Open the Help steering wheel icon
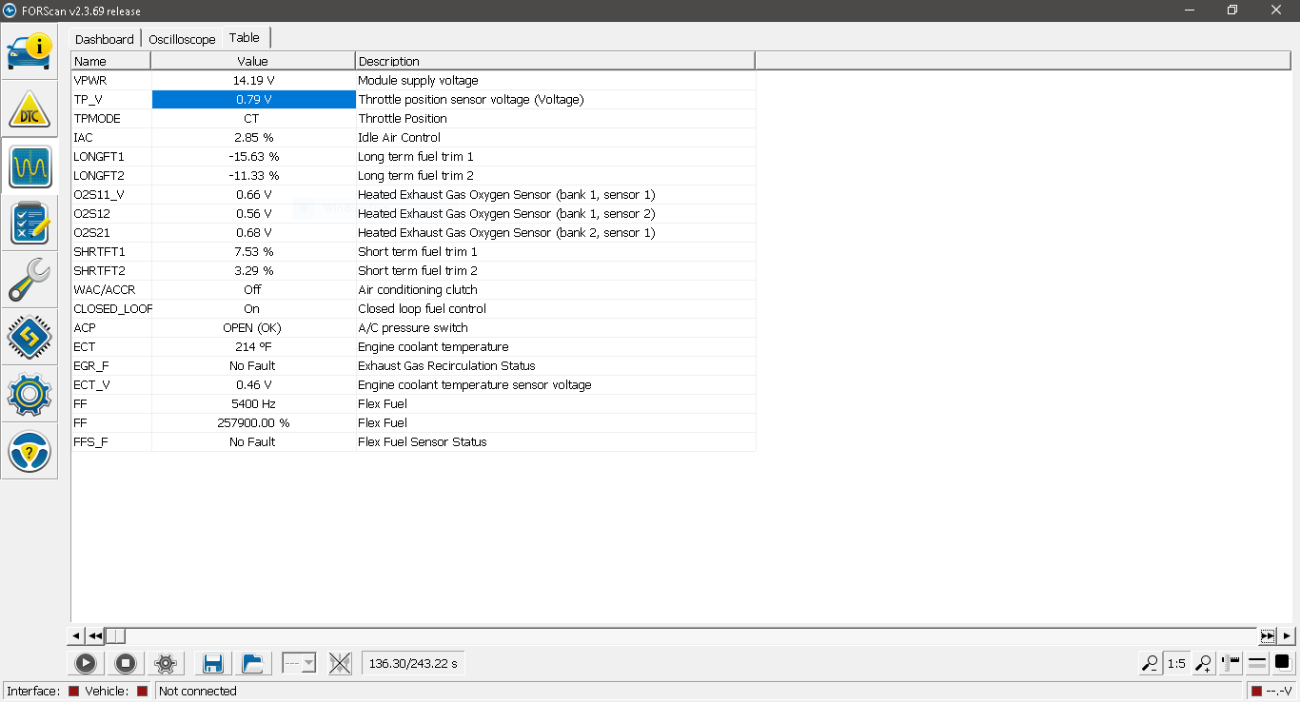 tap(29, 452)
